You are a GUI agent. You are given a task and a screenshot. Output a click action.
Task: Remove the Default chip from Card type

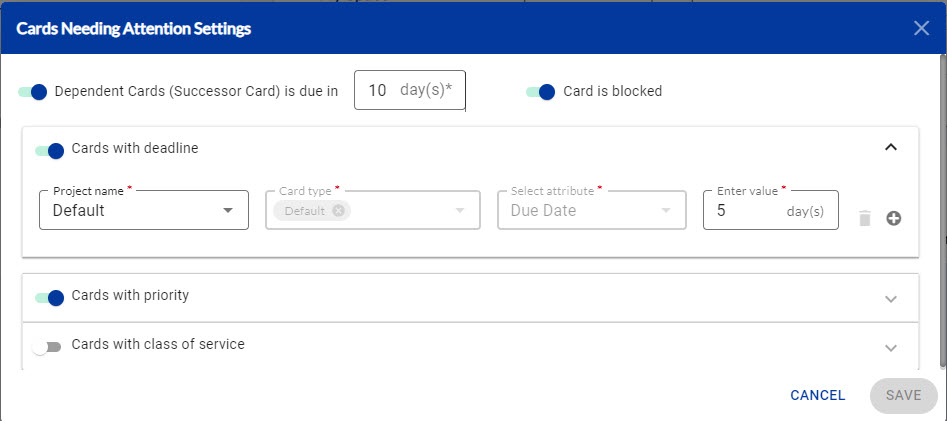tap(338, 211)
